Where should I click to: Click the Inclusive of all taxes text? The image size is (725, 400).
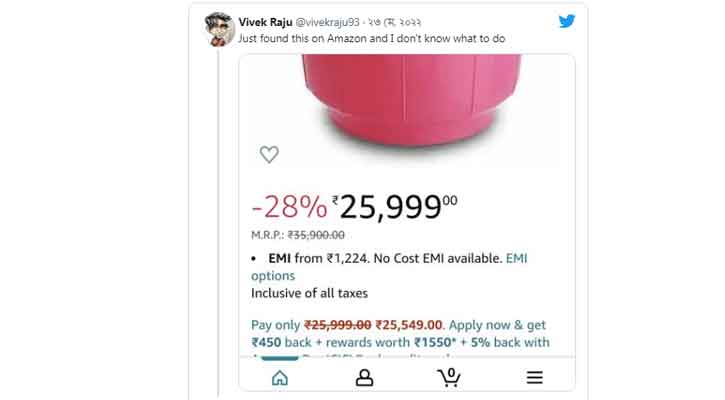click(309, 293)
